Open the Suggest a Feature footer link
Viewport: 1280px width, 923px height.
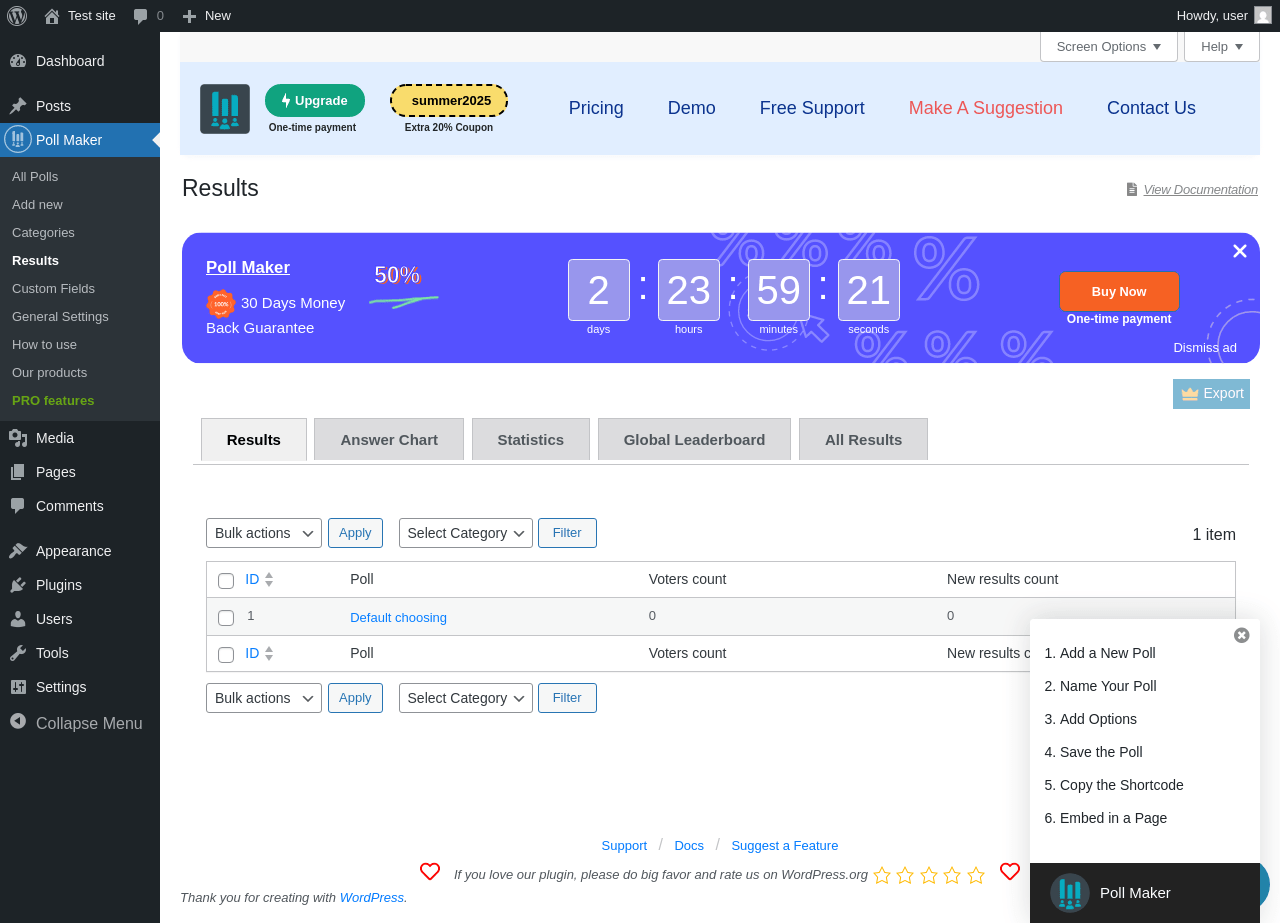785,846
